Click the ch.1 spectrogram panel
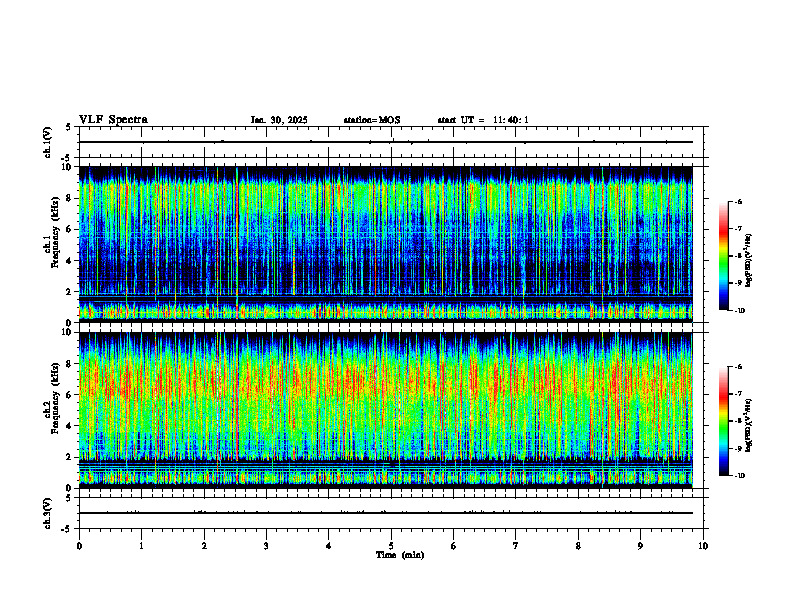 [x=386, y=244]
